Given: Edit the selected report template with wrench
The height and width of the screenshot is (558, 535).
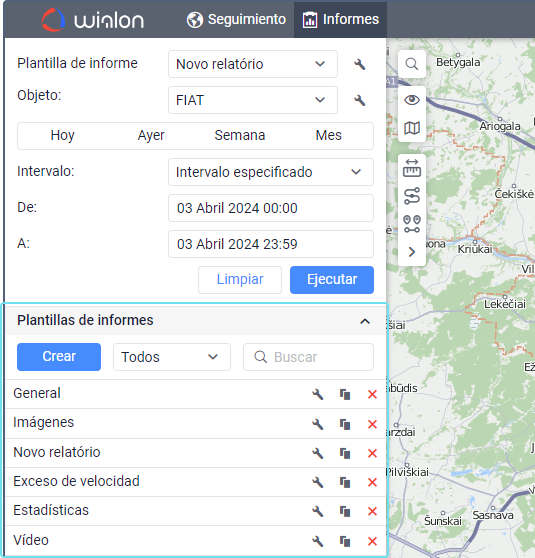Looking at the screenshot, I should coord(360,64).
